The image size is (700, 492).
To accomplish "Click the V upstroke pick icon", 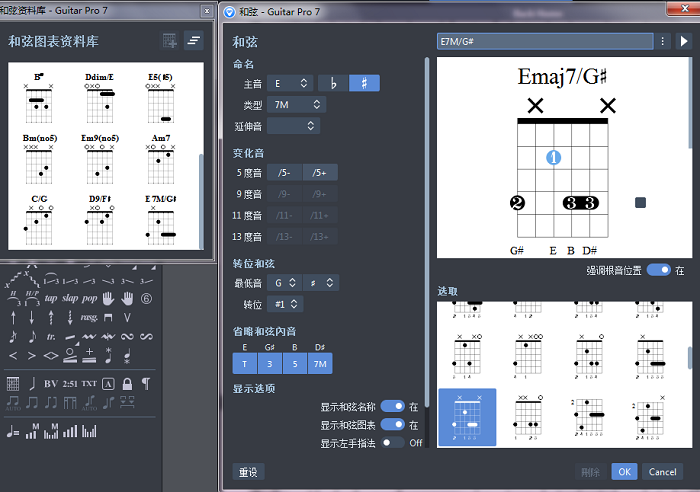I will coord(127,317).
